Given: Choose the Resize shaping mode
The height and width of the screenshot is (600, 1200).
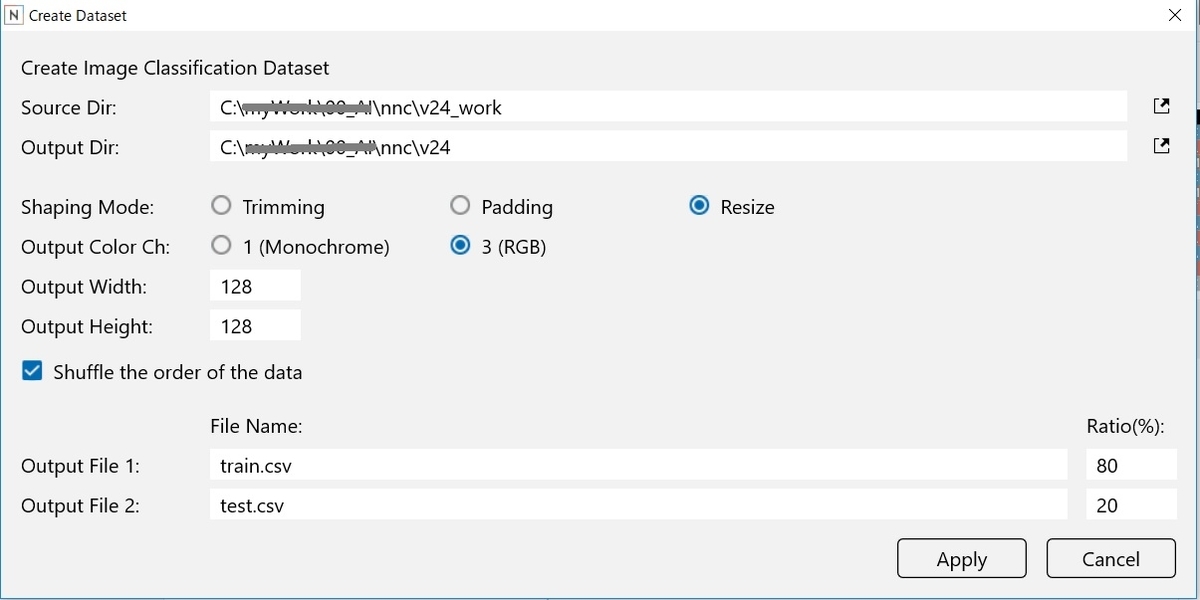Looking at the screenshot, I should point(700,206).
